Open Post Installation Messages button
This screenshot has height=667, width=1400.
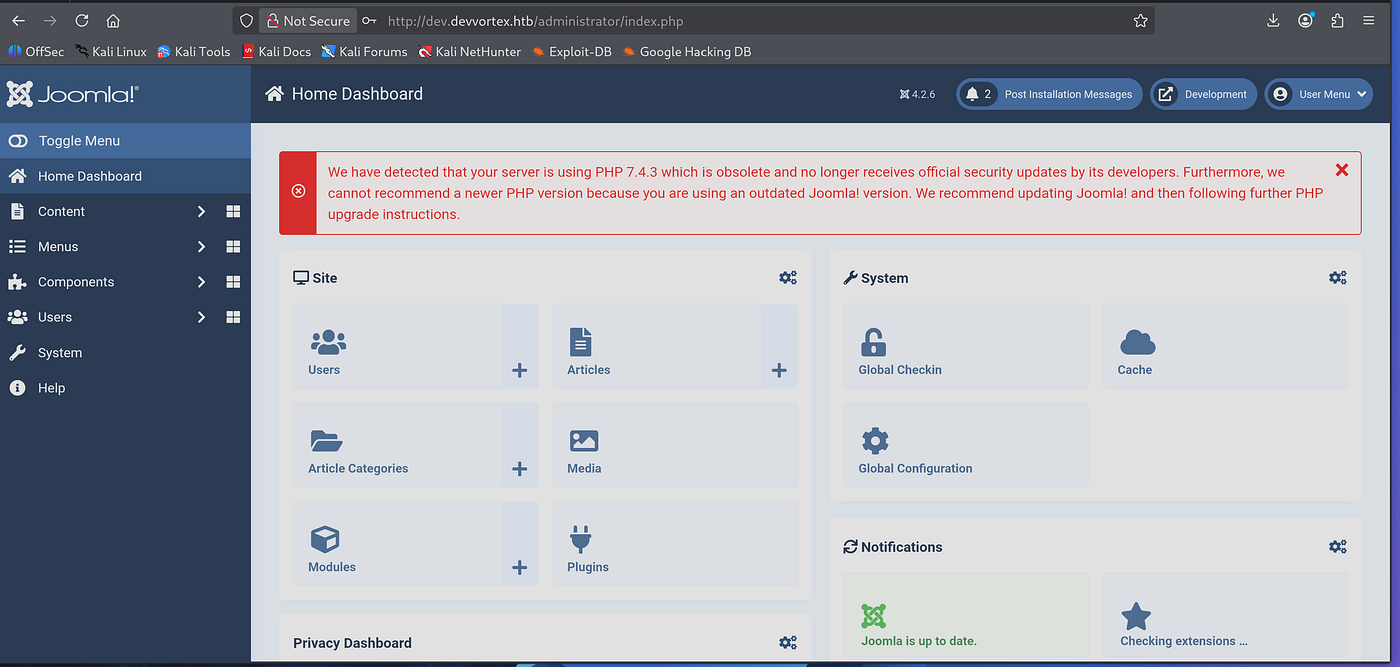point(1049,94)
